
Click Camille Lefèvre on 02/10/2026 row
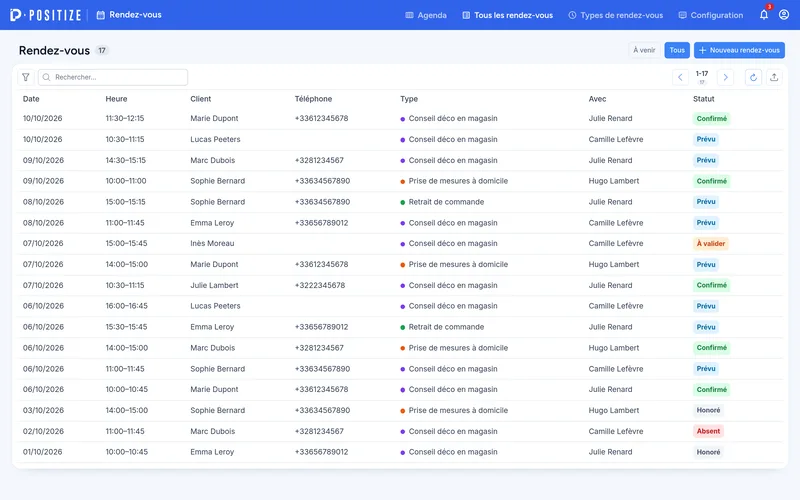tap(616, 431)
